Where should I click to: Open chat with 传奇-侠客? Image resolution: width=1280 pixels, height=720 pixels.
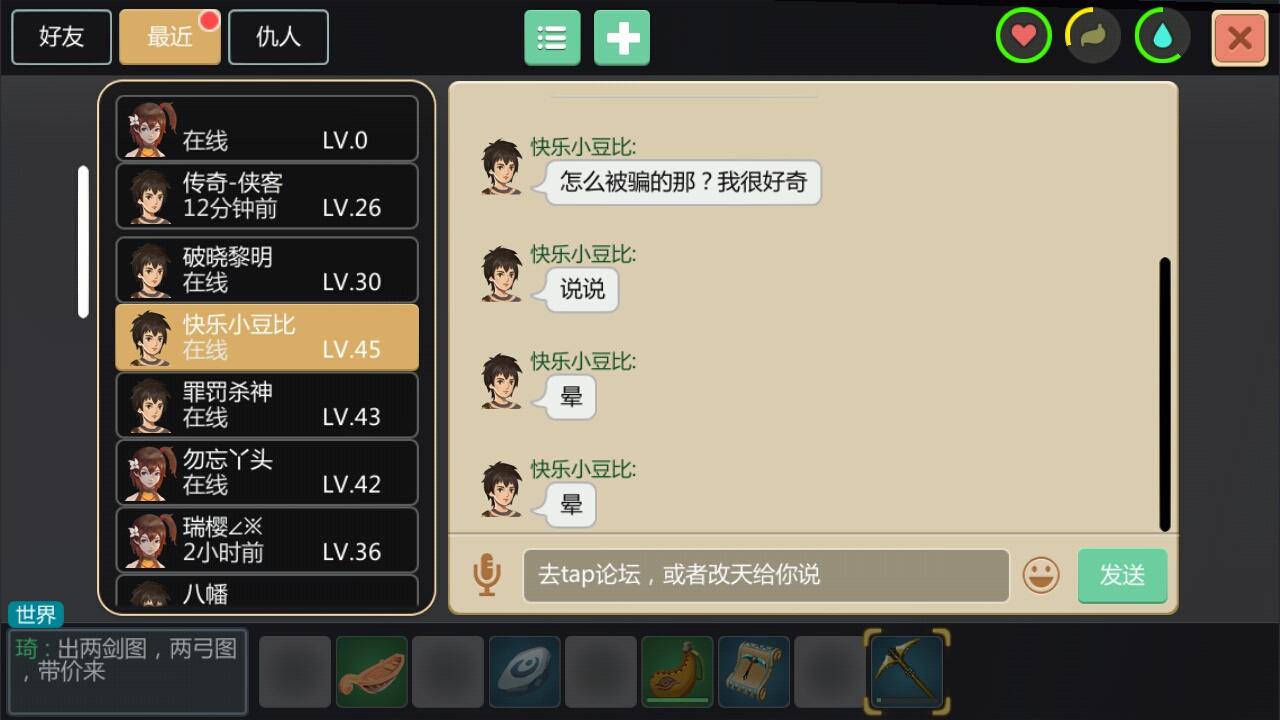[x=267, y=196]
